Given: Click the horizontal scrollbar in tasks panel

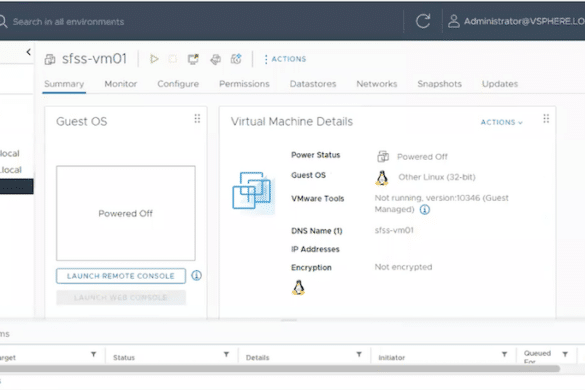Looking at the screenshot, I should [x=280, y=369].
